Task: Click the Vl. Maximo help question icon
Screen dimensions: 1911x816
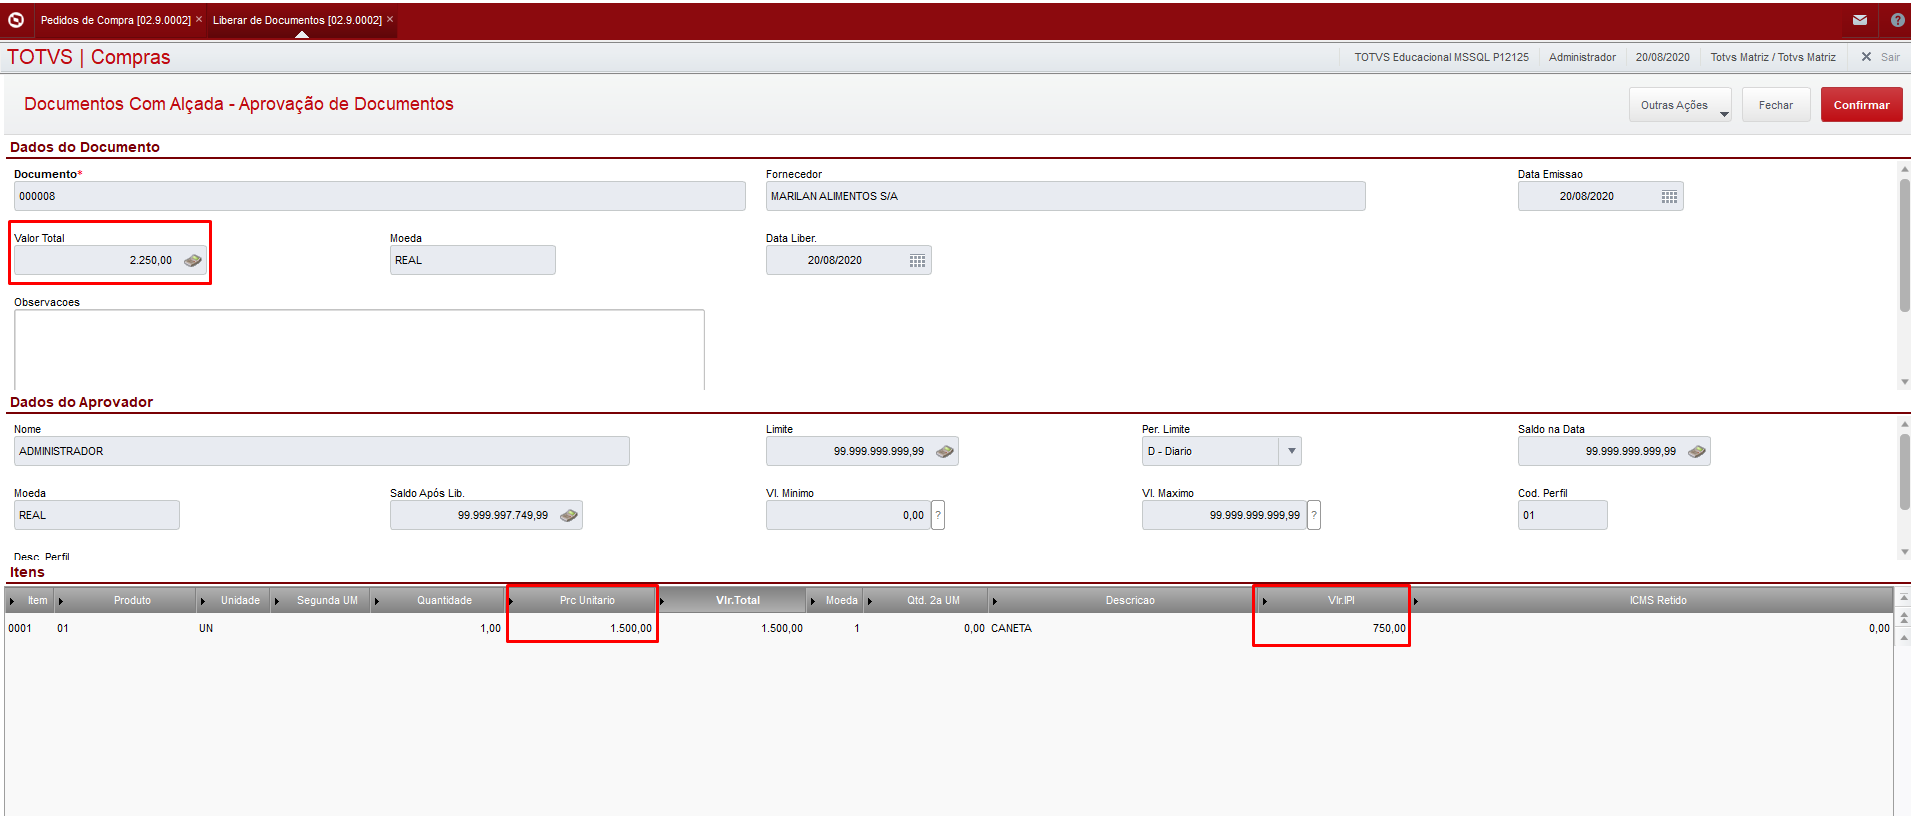Action: point(1314,515)
